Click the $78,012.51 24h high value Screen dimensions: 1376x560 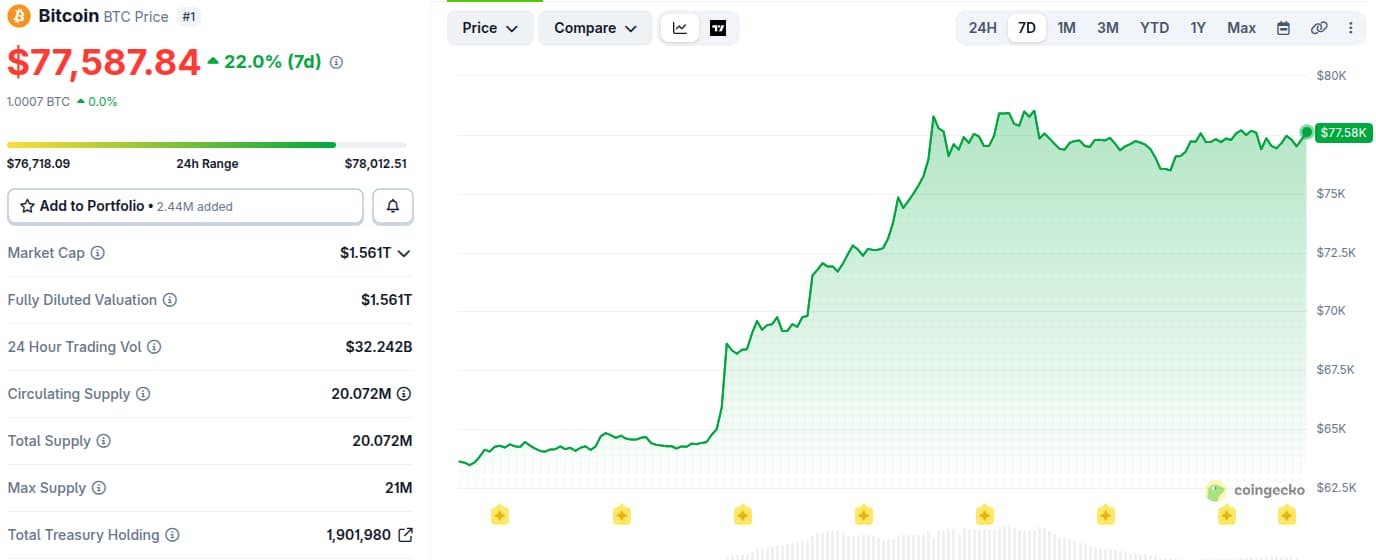(375, 164)
